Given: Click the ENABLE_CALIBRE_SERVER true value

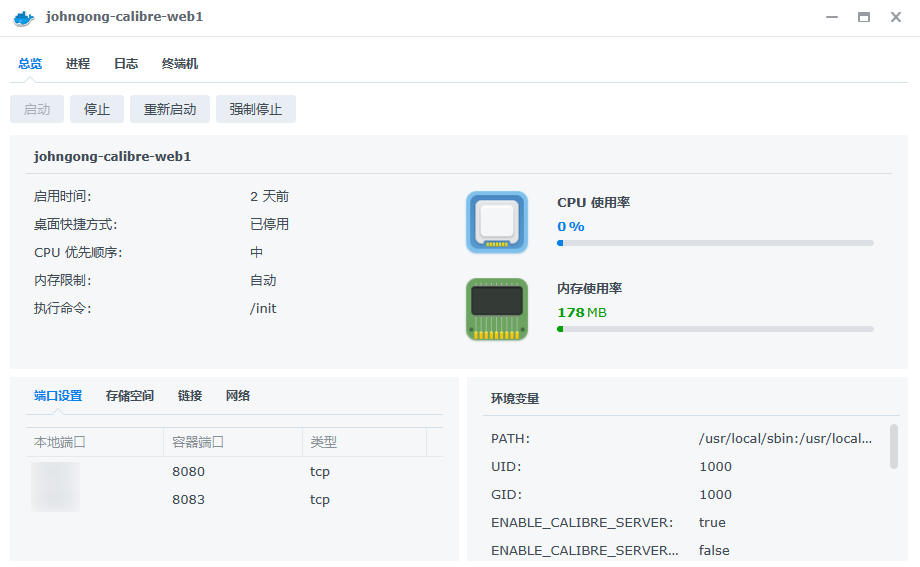Looking at the screenshot, I should 712,522.
